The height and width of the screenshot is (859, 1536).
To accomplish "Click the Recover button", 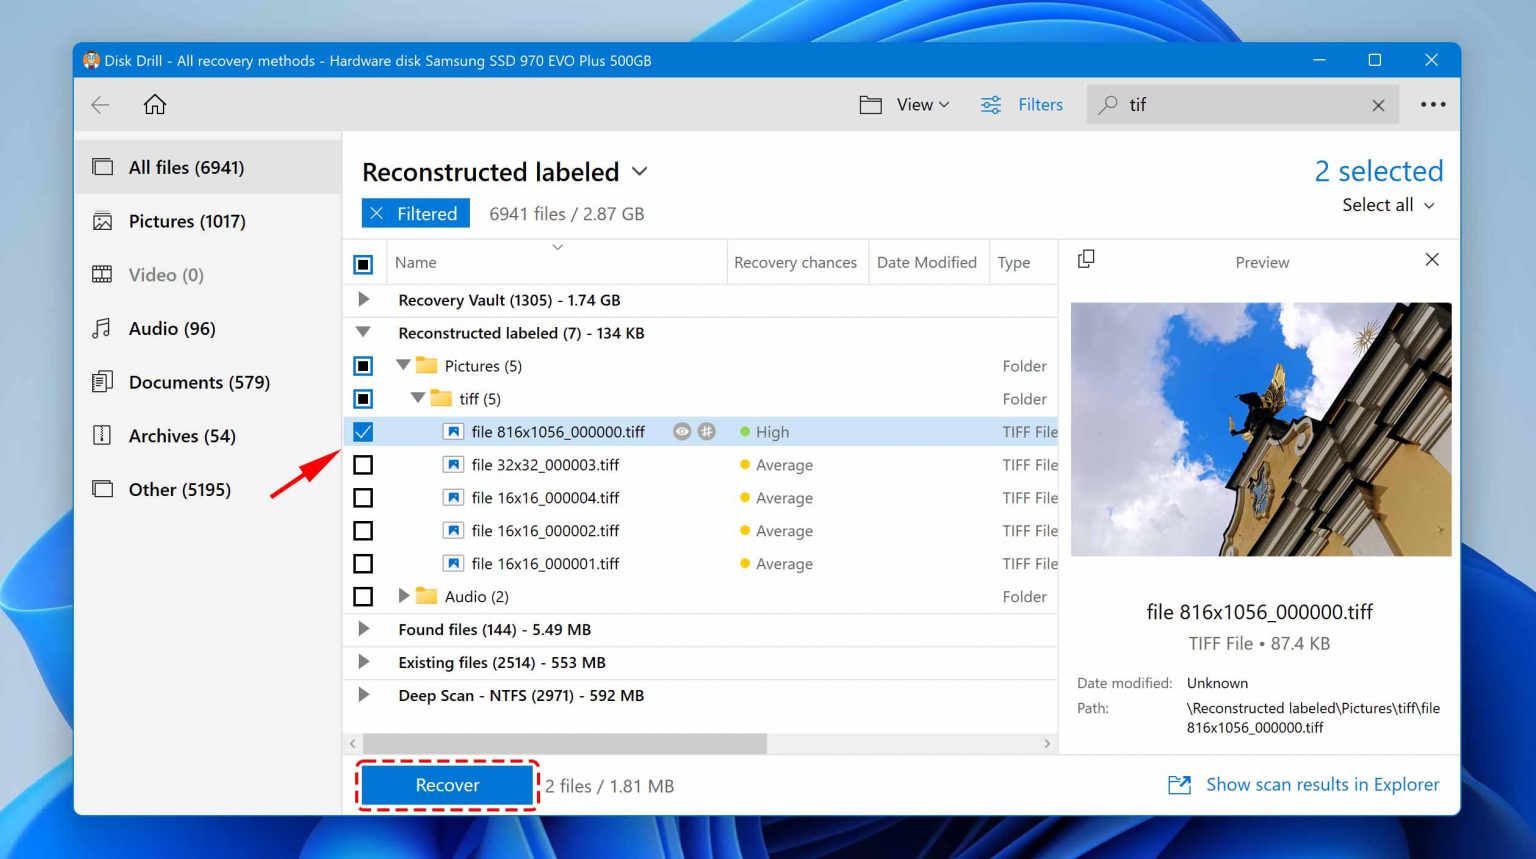I will pos(447,785).
